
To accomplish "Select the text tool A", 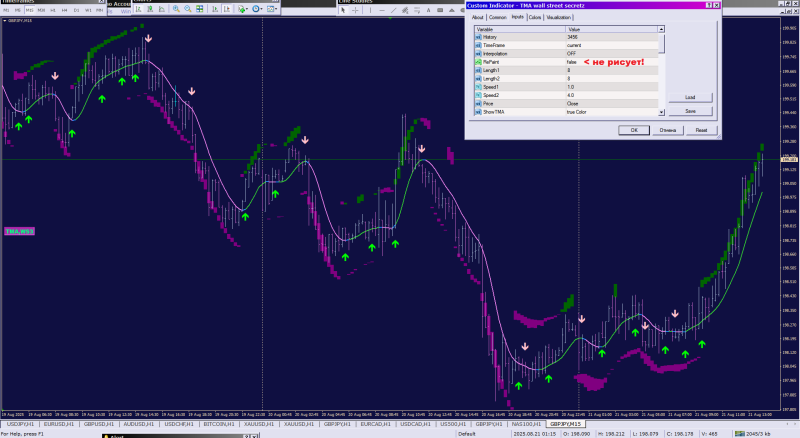I will point(429,10).
